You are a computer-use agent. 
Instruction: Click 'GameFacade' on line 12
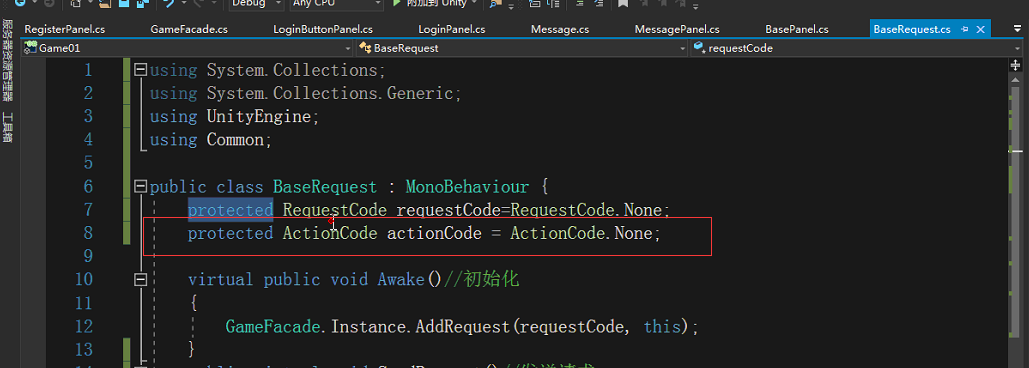(273, 326)
